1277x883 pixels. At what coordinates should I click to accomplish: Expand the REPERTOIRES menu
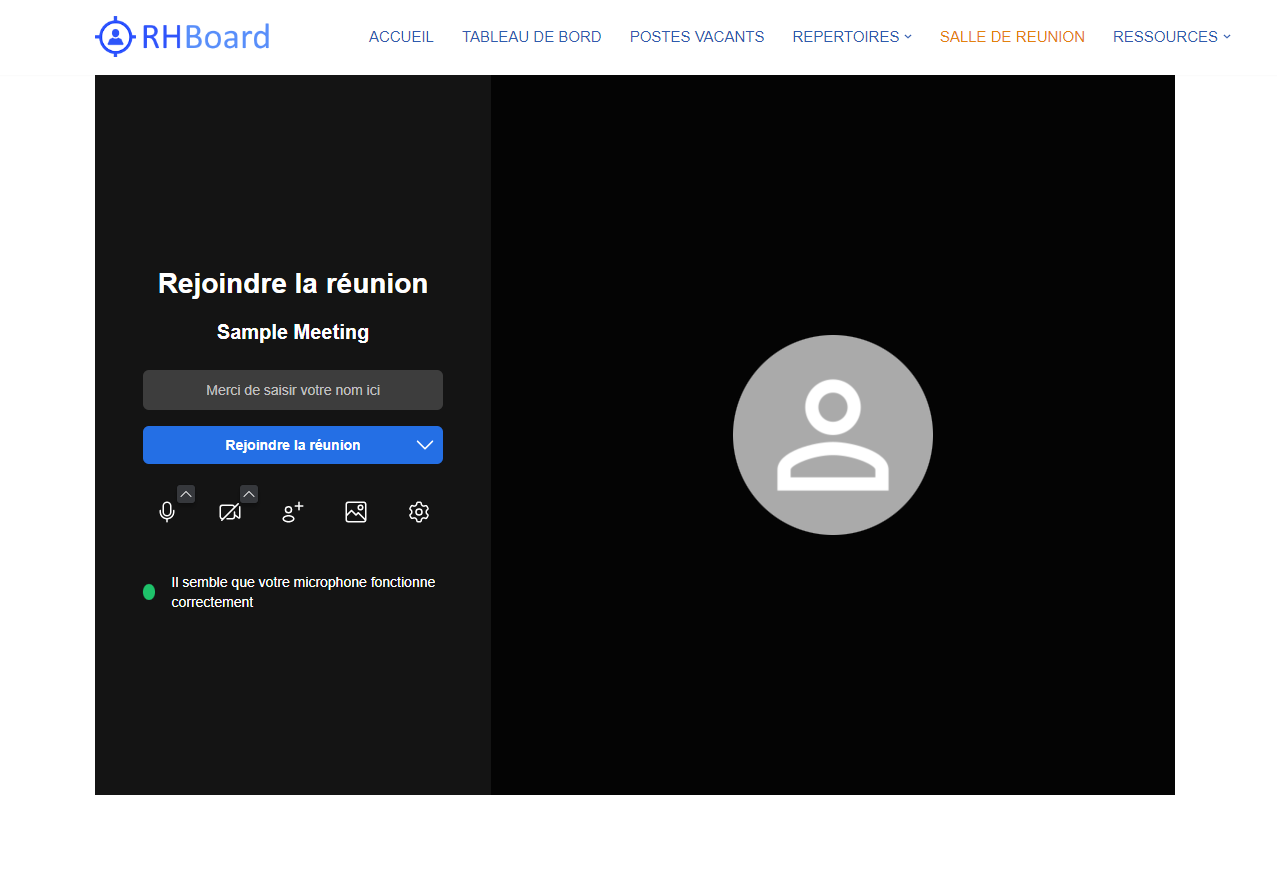point(851,37)
